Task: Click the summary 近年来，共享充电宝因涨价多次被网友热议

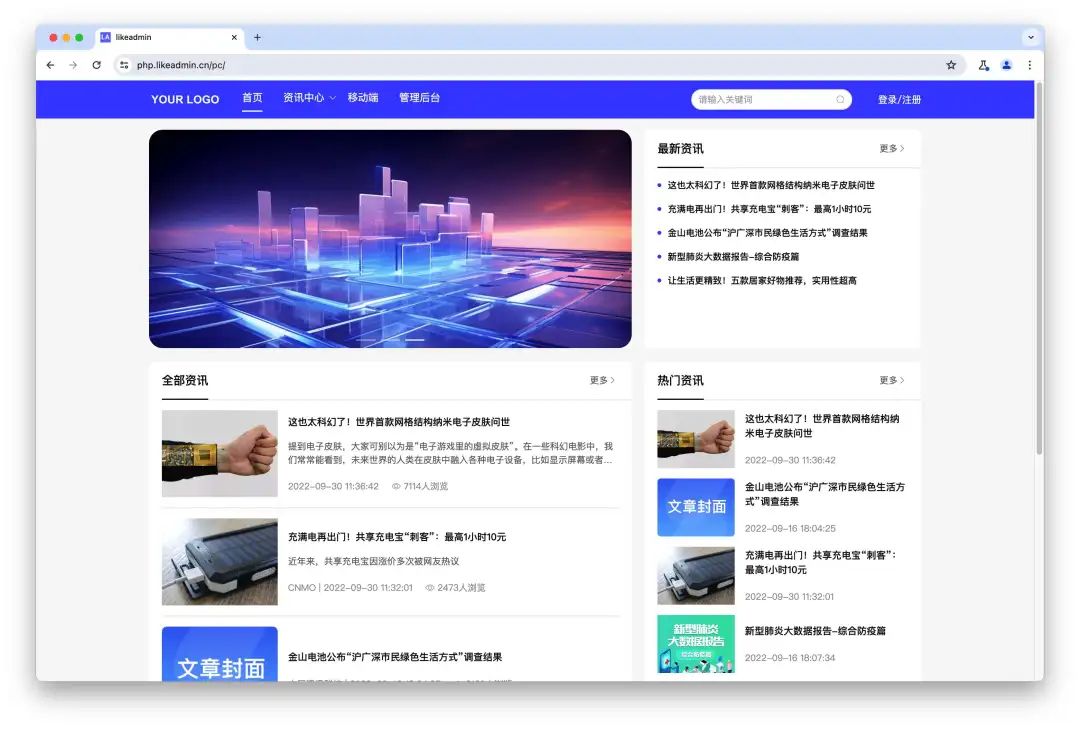Action: coord(373,561)
